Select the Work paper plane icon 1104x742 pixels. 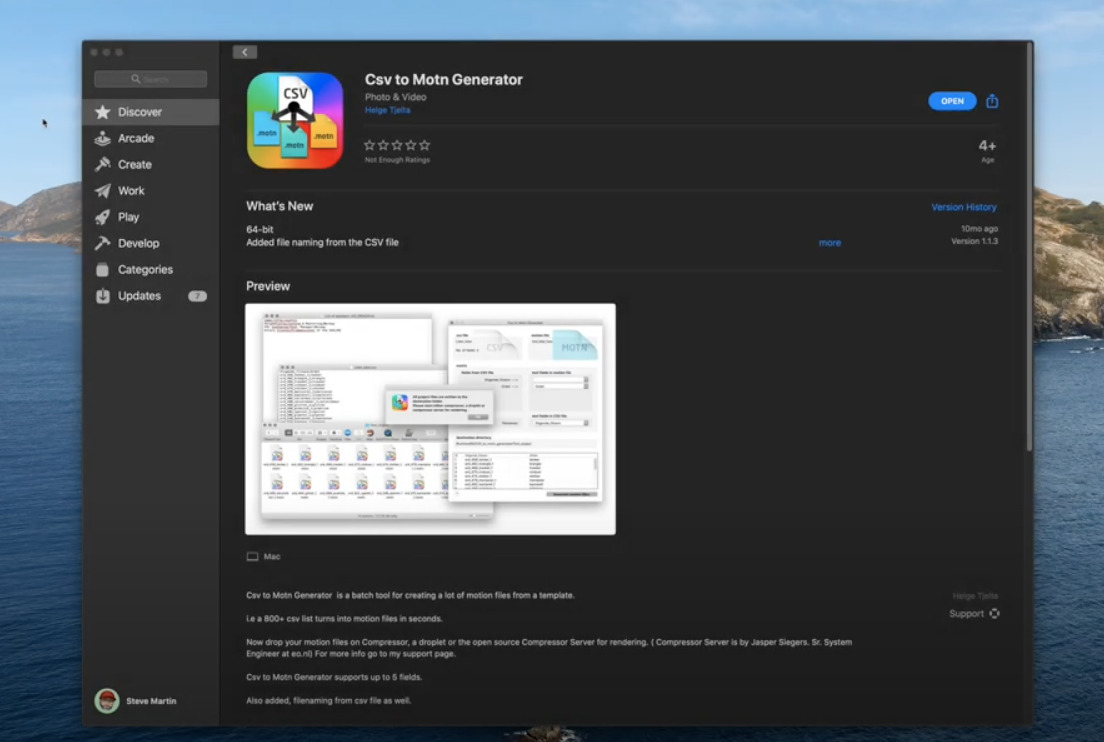click(103, 191)
